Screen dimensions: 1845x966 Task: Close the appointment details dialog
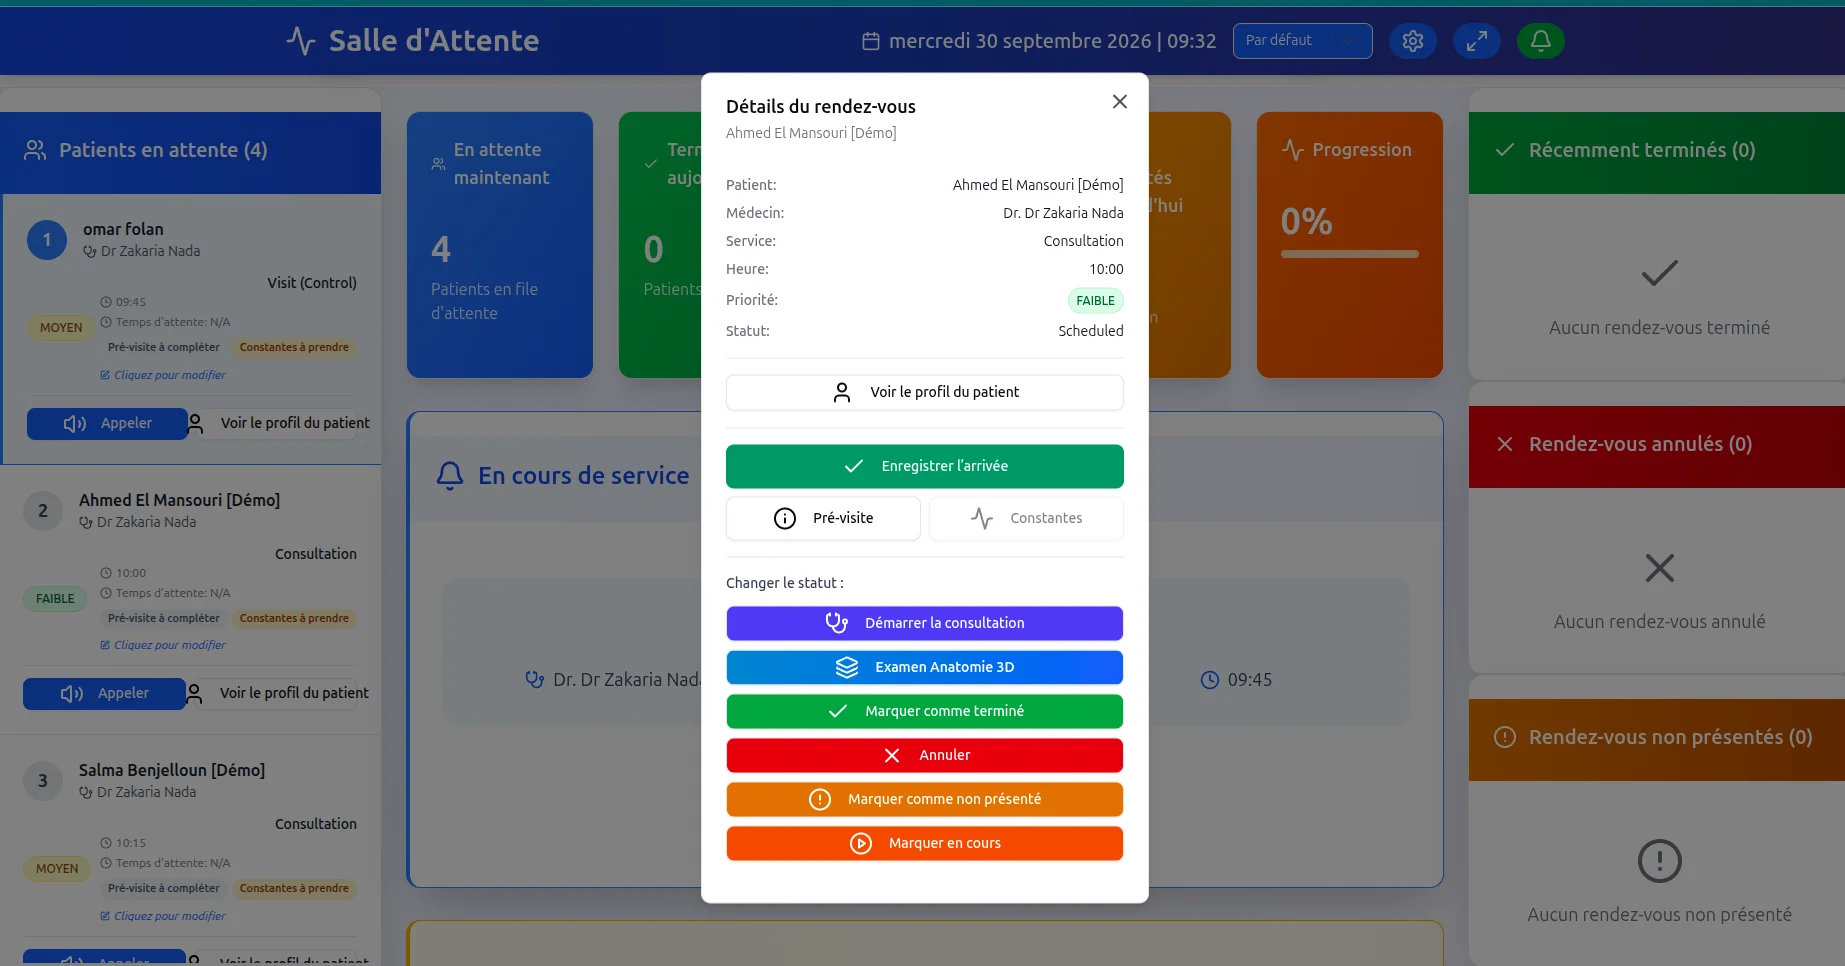pos(1119,102)
